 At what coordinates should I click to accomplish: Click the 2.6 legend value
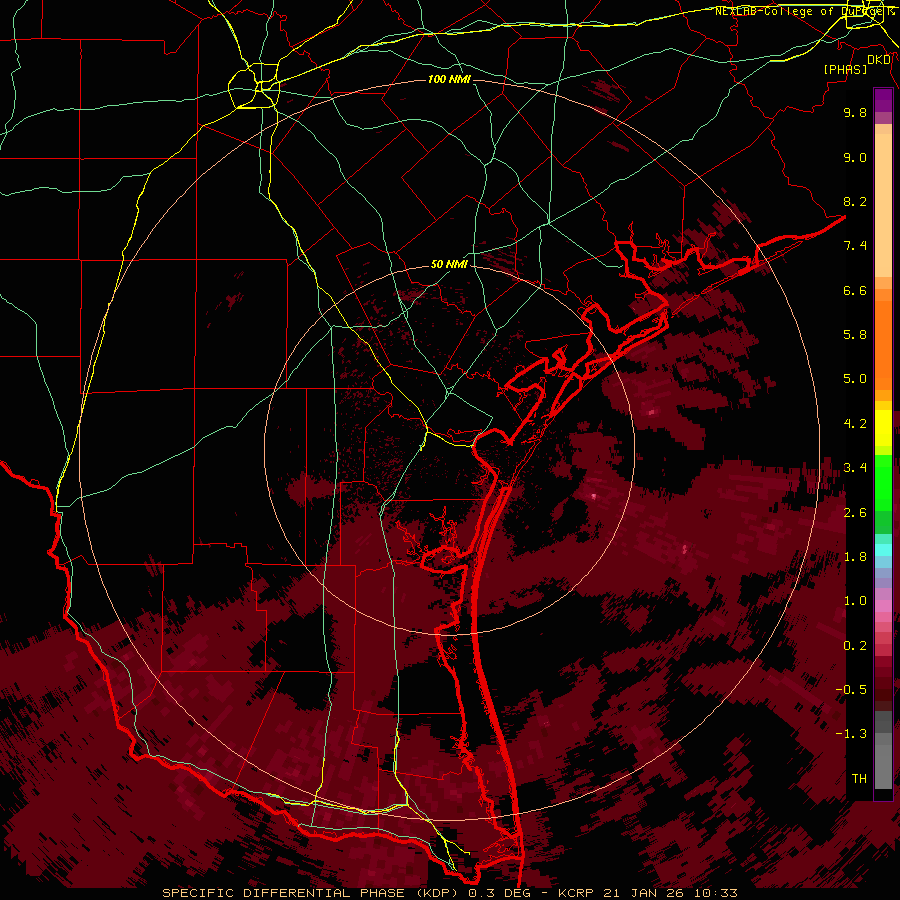[855, 513]
